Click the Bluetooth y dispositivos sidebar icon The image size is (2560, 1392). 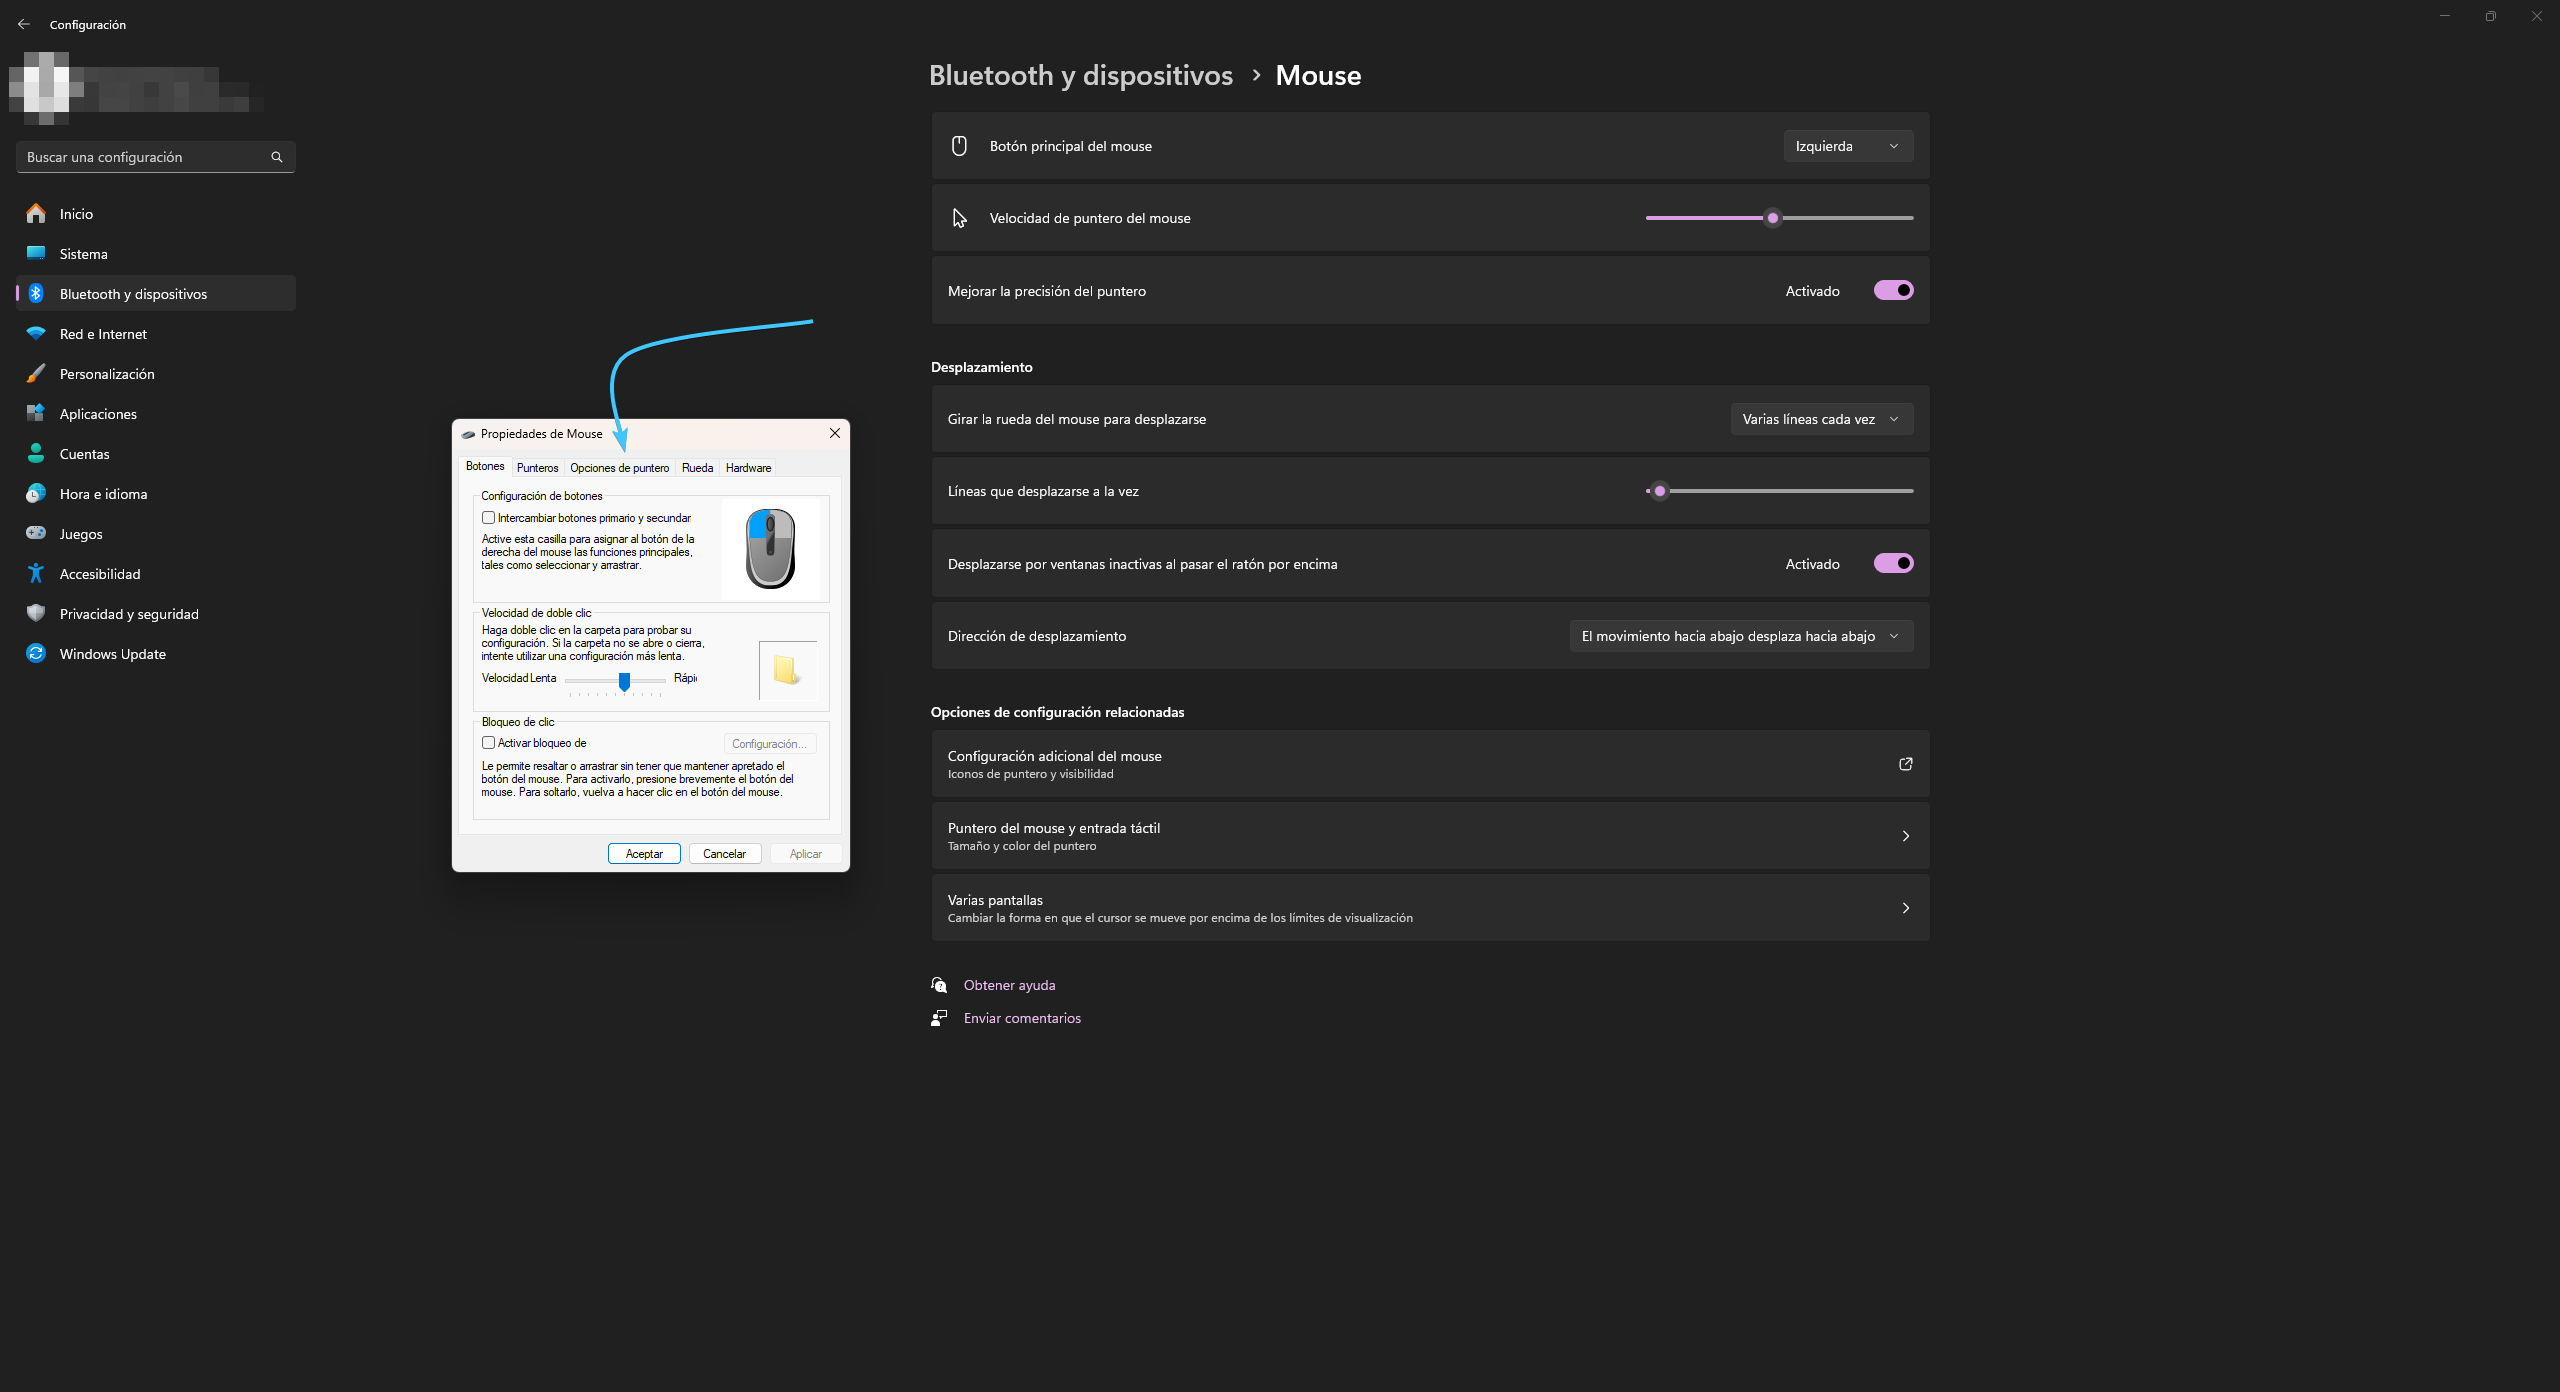point(36,293)
